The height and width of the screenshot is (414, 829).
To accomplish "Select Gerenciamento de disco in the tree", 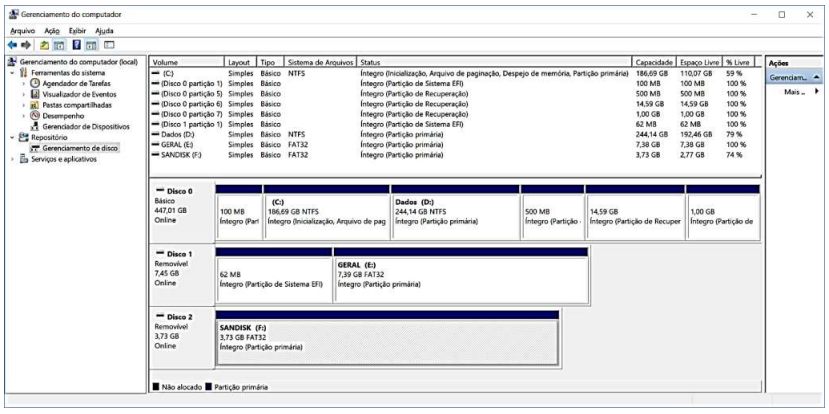I will click(x=83, y=145).
